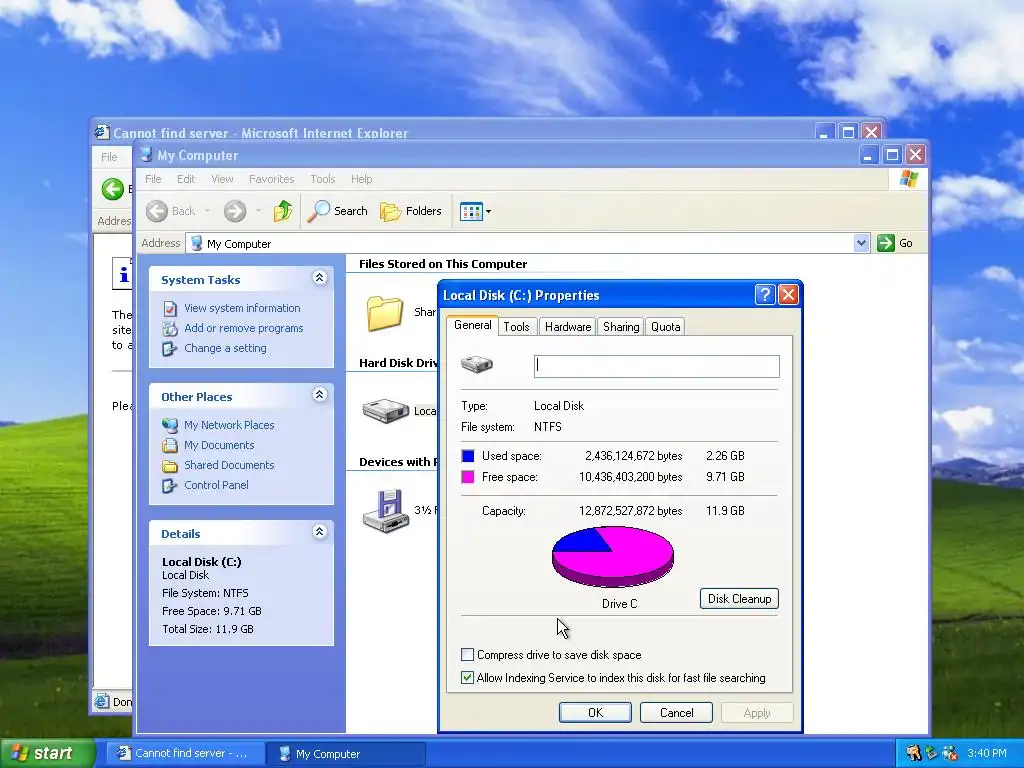Open the Edit menu in My Computer
Screen dimensions: 1024x768
[185, 179]
